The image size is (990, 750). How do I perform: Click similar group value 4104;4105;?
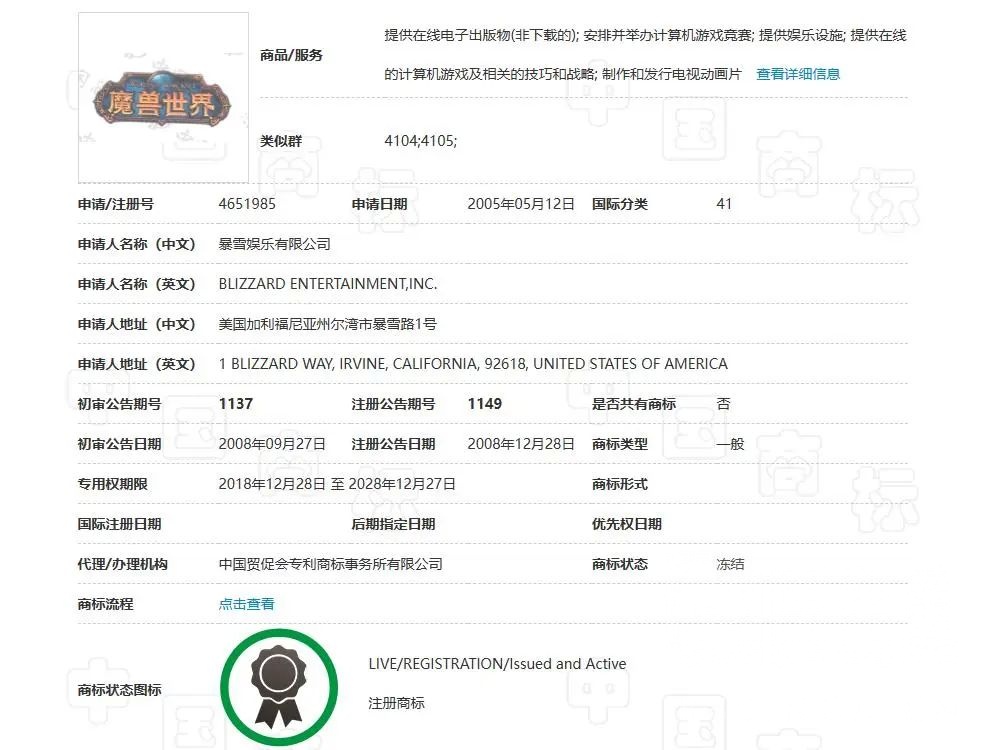click(x=420, y=141)
